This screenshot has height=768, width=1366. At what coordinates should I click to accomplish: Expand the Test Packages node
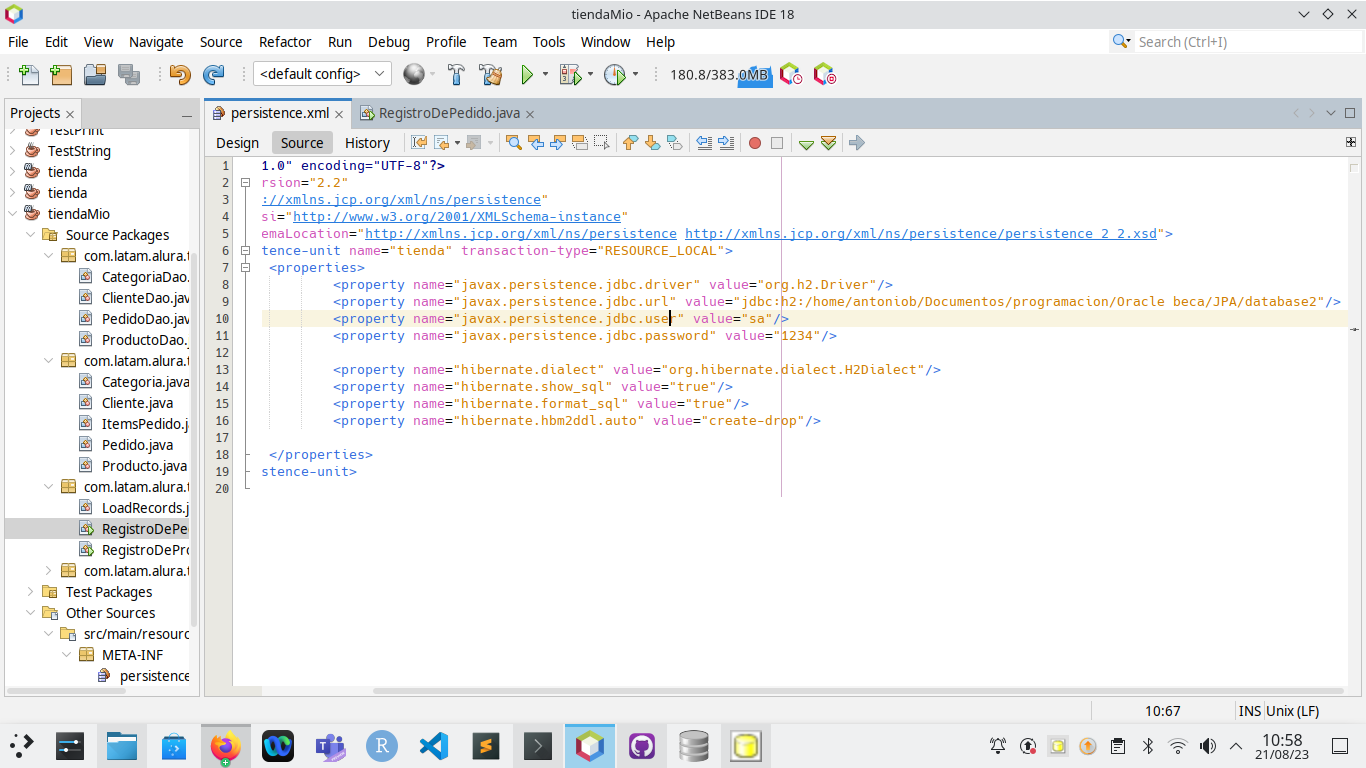click(x=31, y=591)
